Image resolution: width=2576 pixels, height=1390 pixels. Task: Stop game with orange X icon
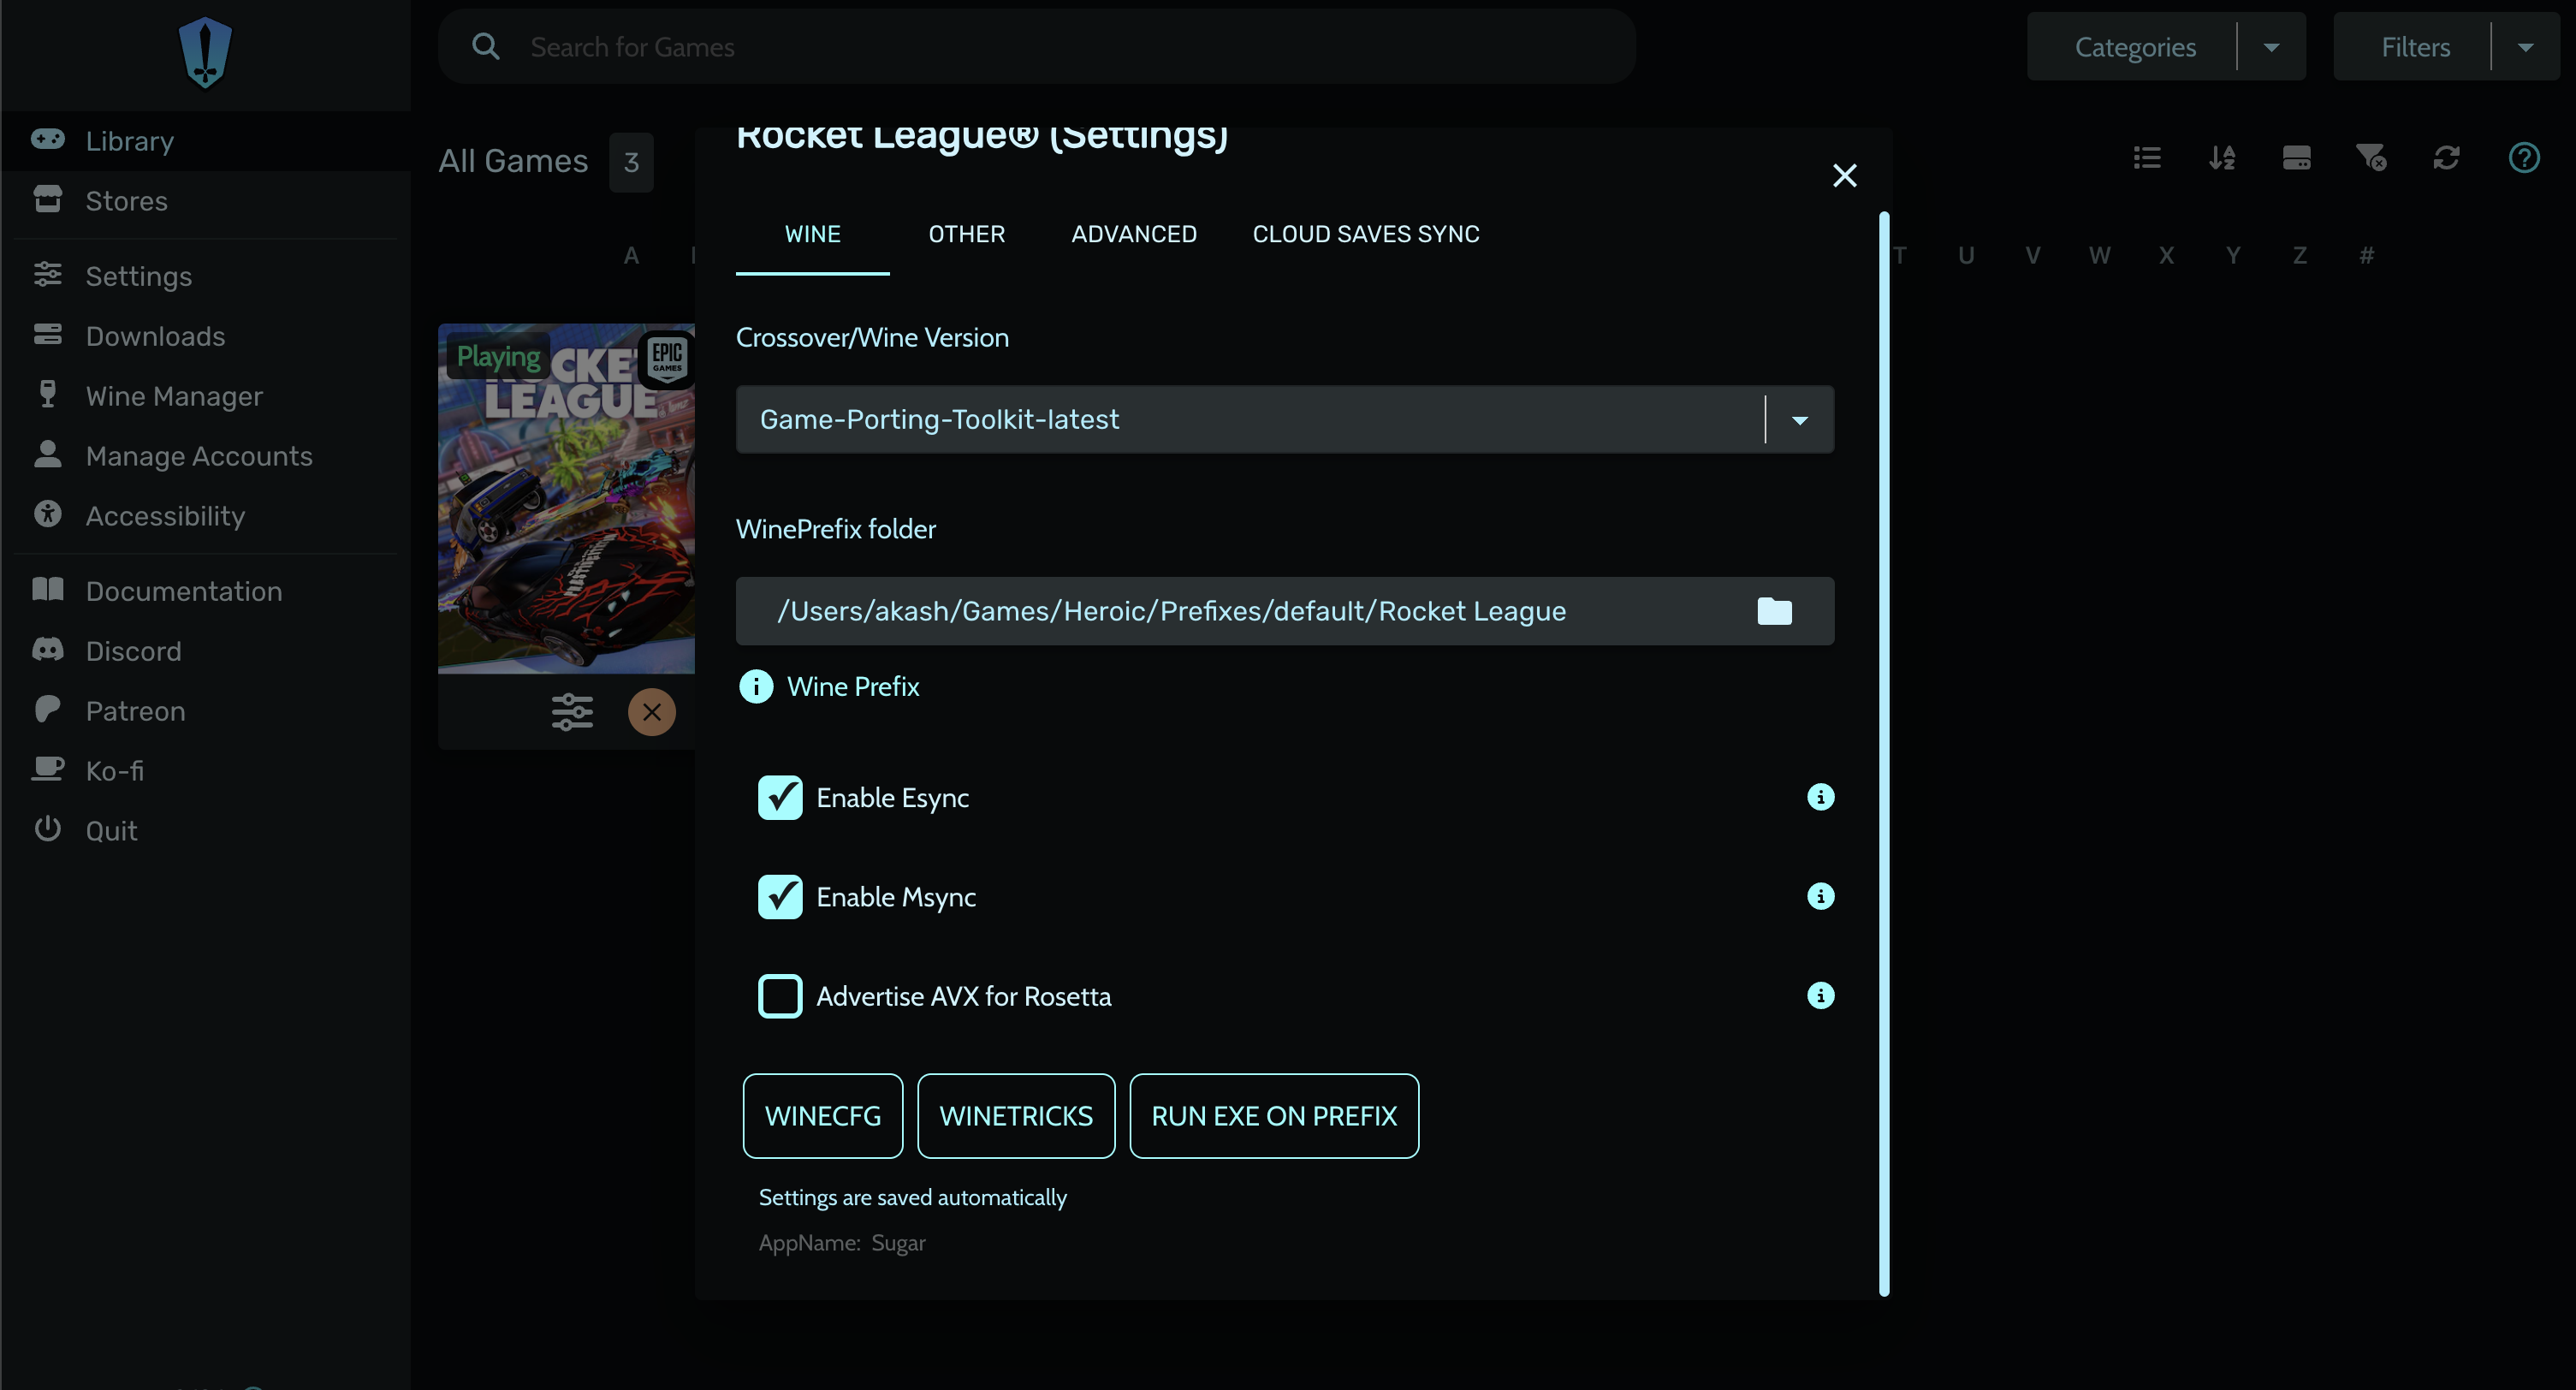pos(652,712)
